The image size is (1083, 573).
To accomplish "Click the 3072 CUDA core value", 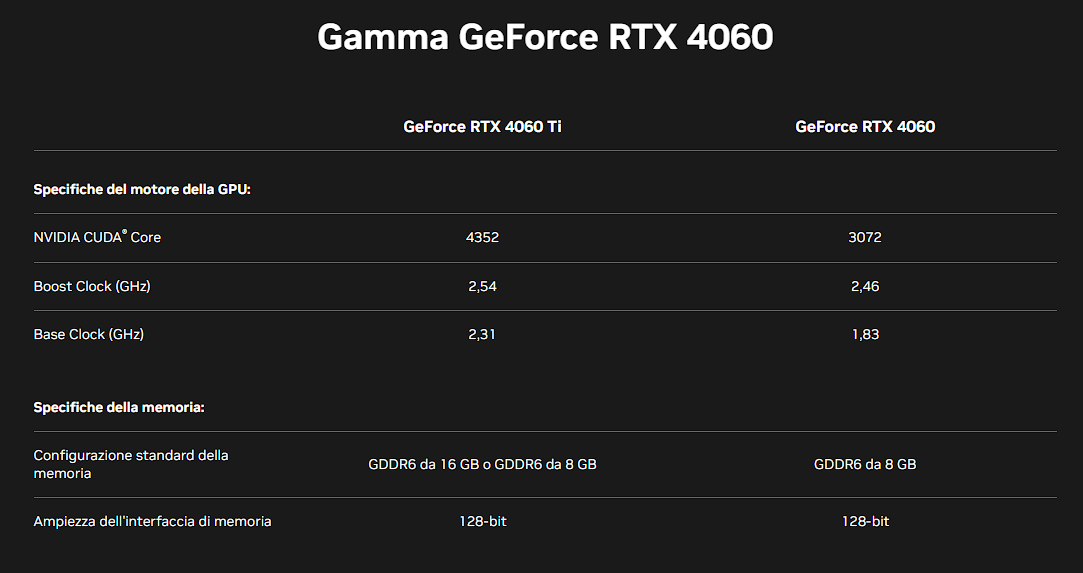I will pyautogui.click(x=865, y=237).
